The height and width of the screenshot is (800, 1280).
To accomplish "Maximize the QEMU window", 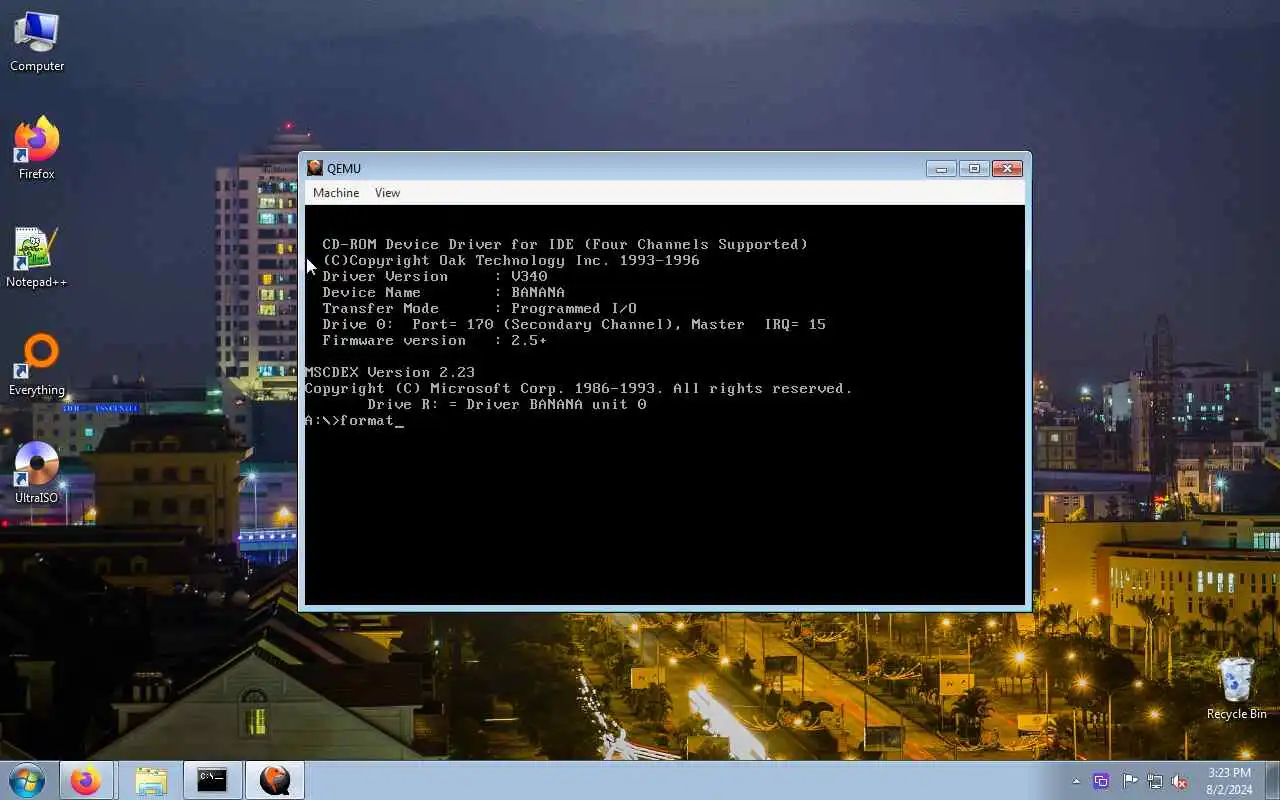I will pos(974,169).
